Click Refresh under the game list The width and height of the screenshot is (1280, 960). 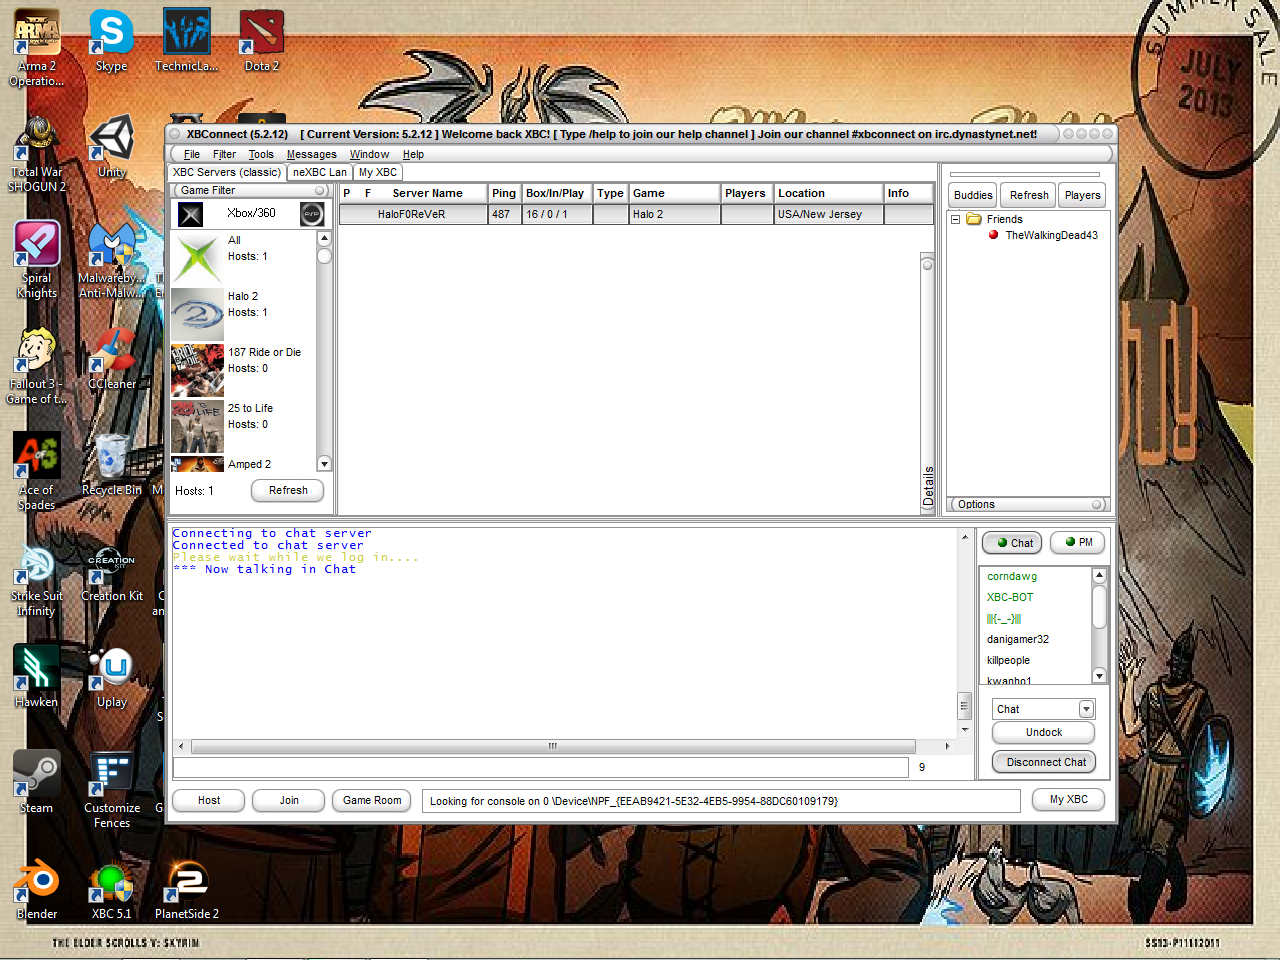pos(288,491)
